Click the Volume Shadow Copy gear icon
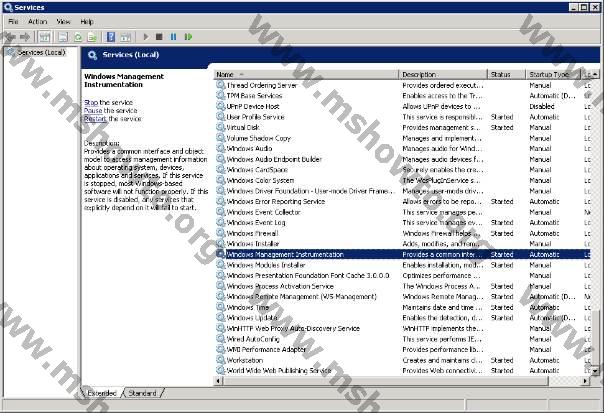 click(220, 138)
